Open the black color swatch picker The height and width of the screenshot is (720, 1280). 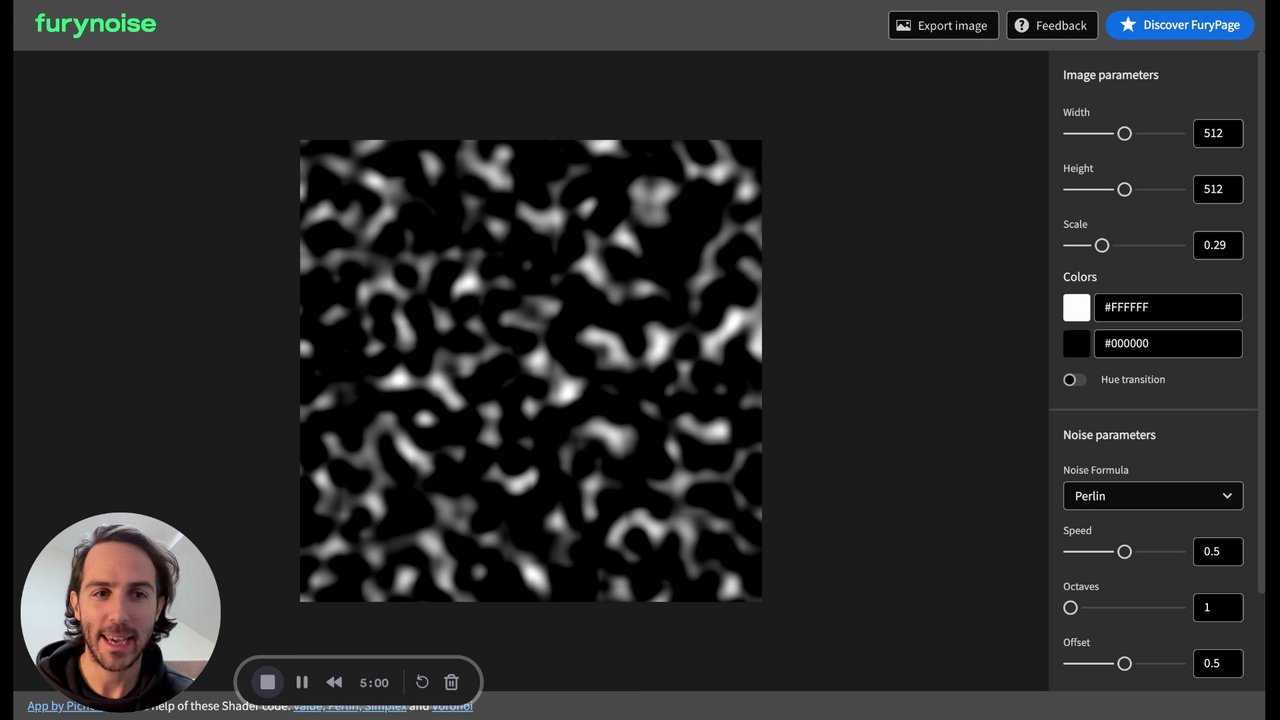(1076, 343)
